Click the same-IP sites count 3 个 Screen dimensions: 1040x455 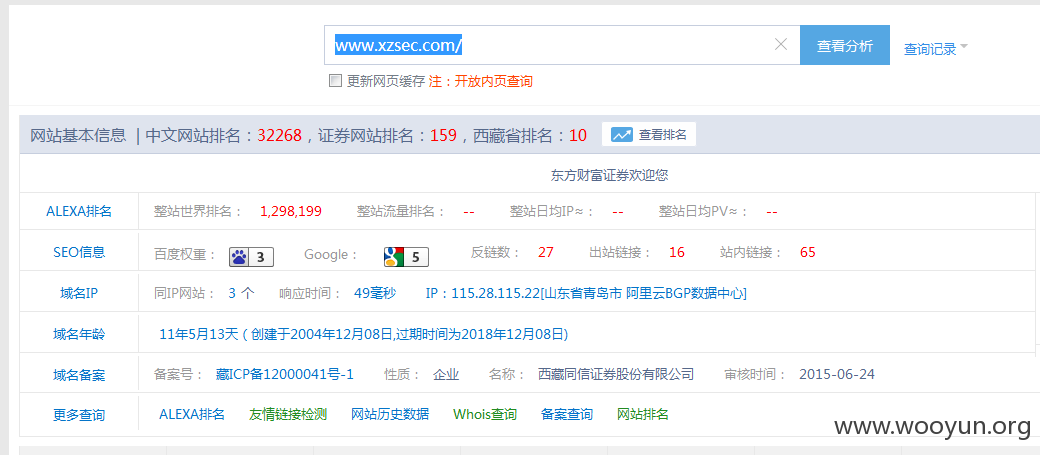tap(241, 293)
